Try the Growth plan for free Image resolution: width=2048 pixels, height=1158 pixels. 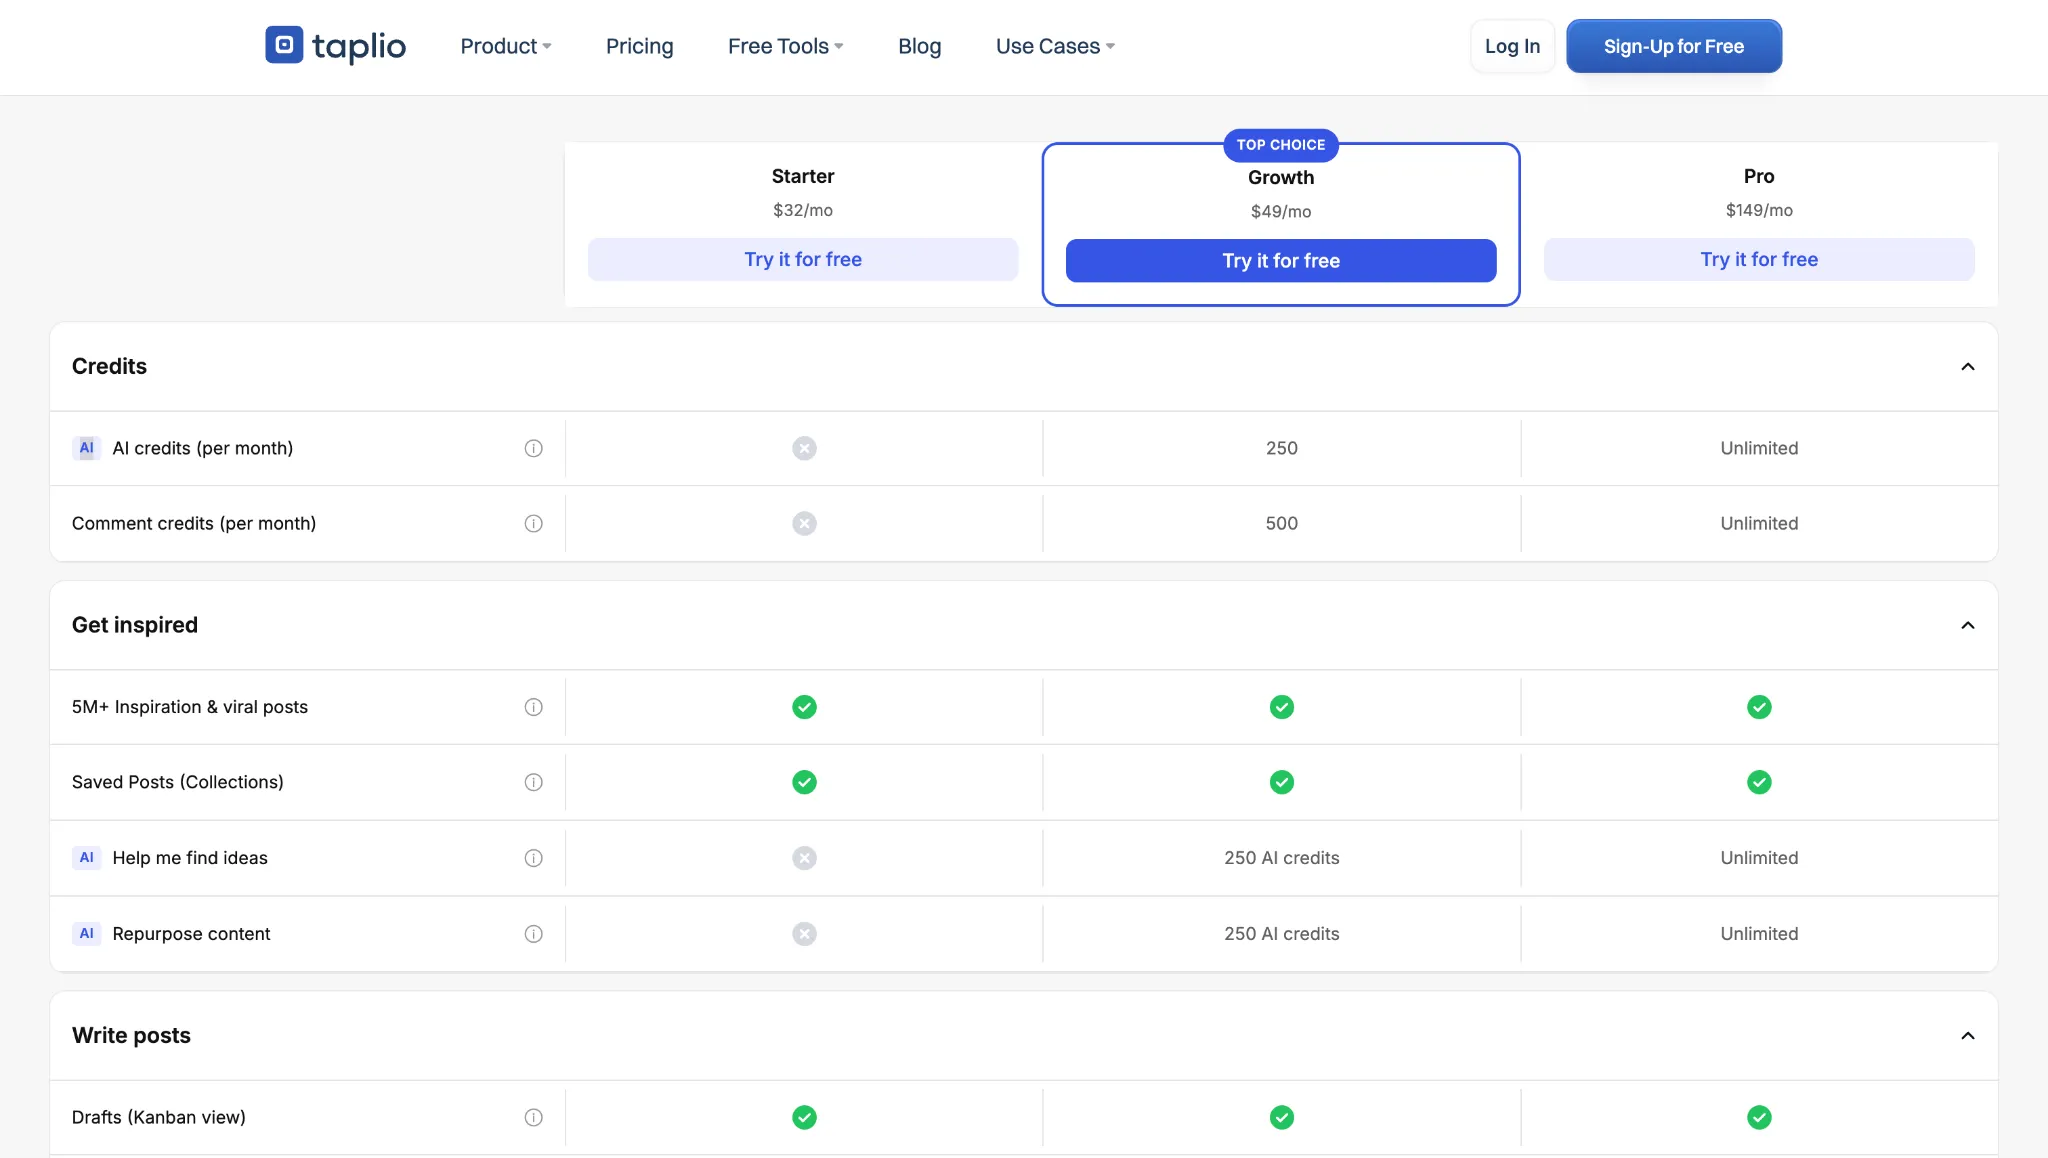(1281, 260)
